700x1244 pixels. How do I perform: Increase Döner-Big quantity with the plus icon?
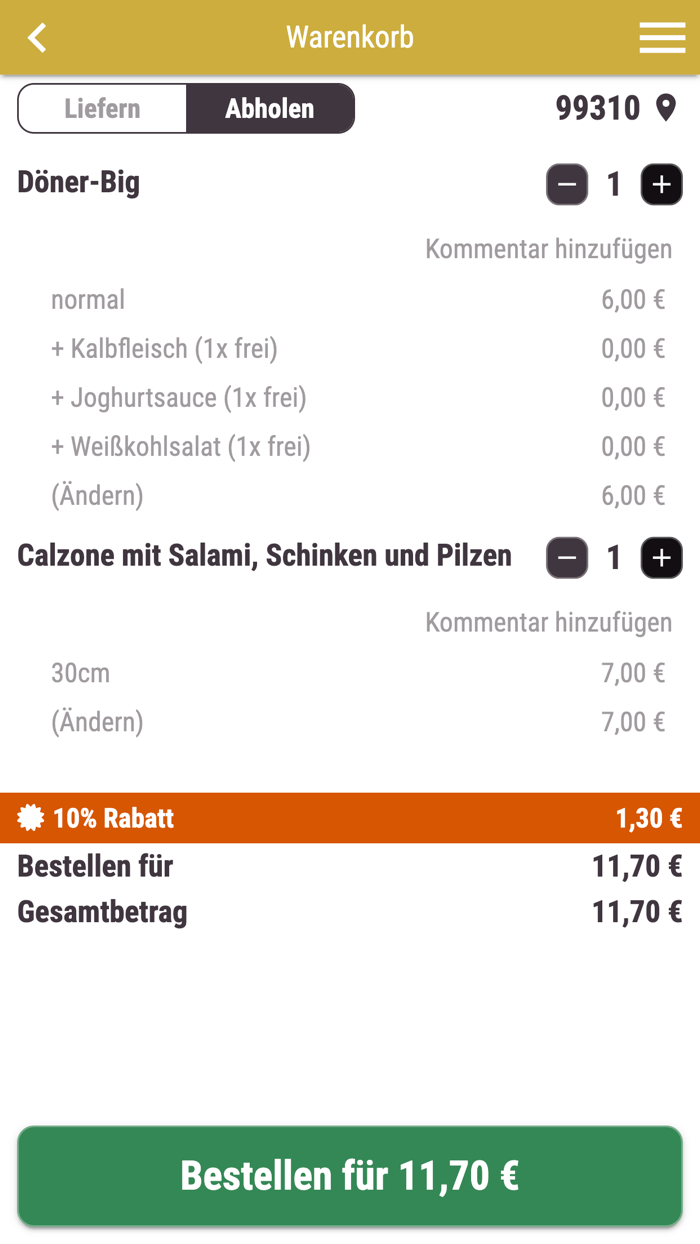662,184
